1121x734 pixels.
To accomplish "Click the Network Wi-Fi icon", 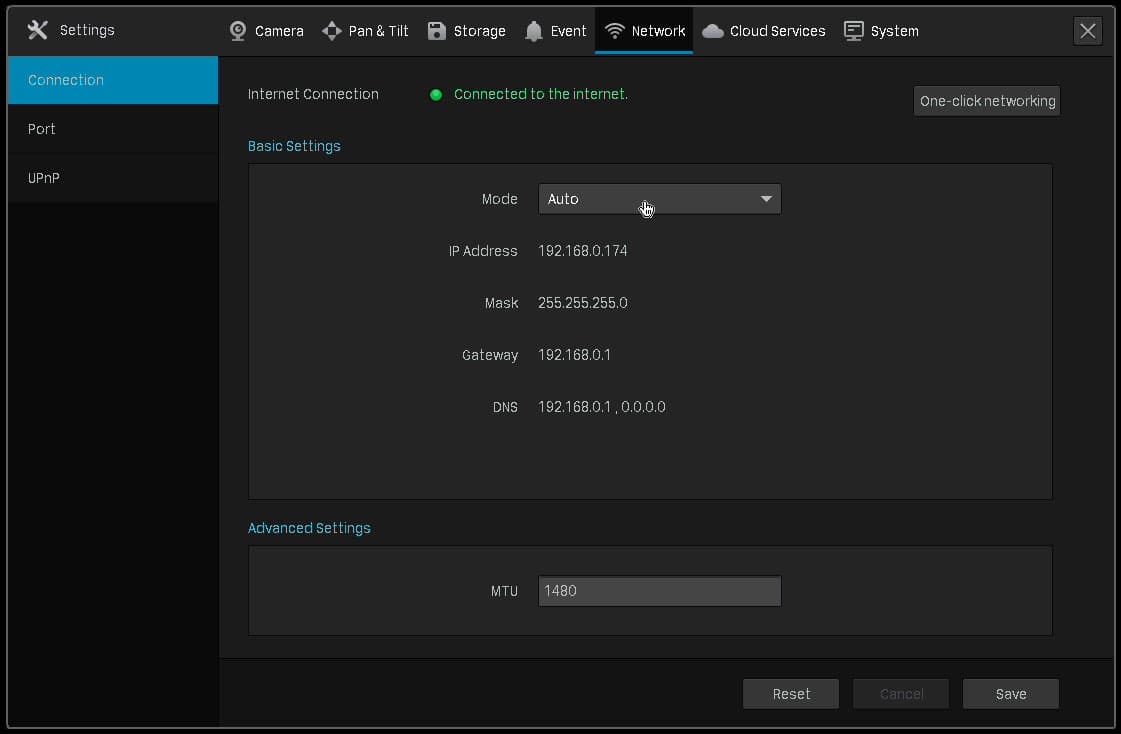I will 615,31.
